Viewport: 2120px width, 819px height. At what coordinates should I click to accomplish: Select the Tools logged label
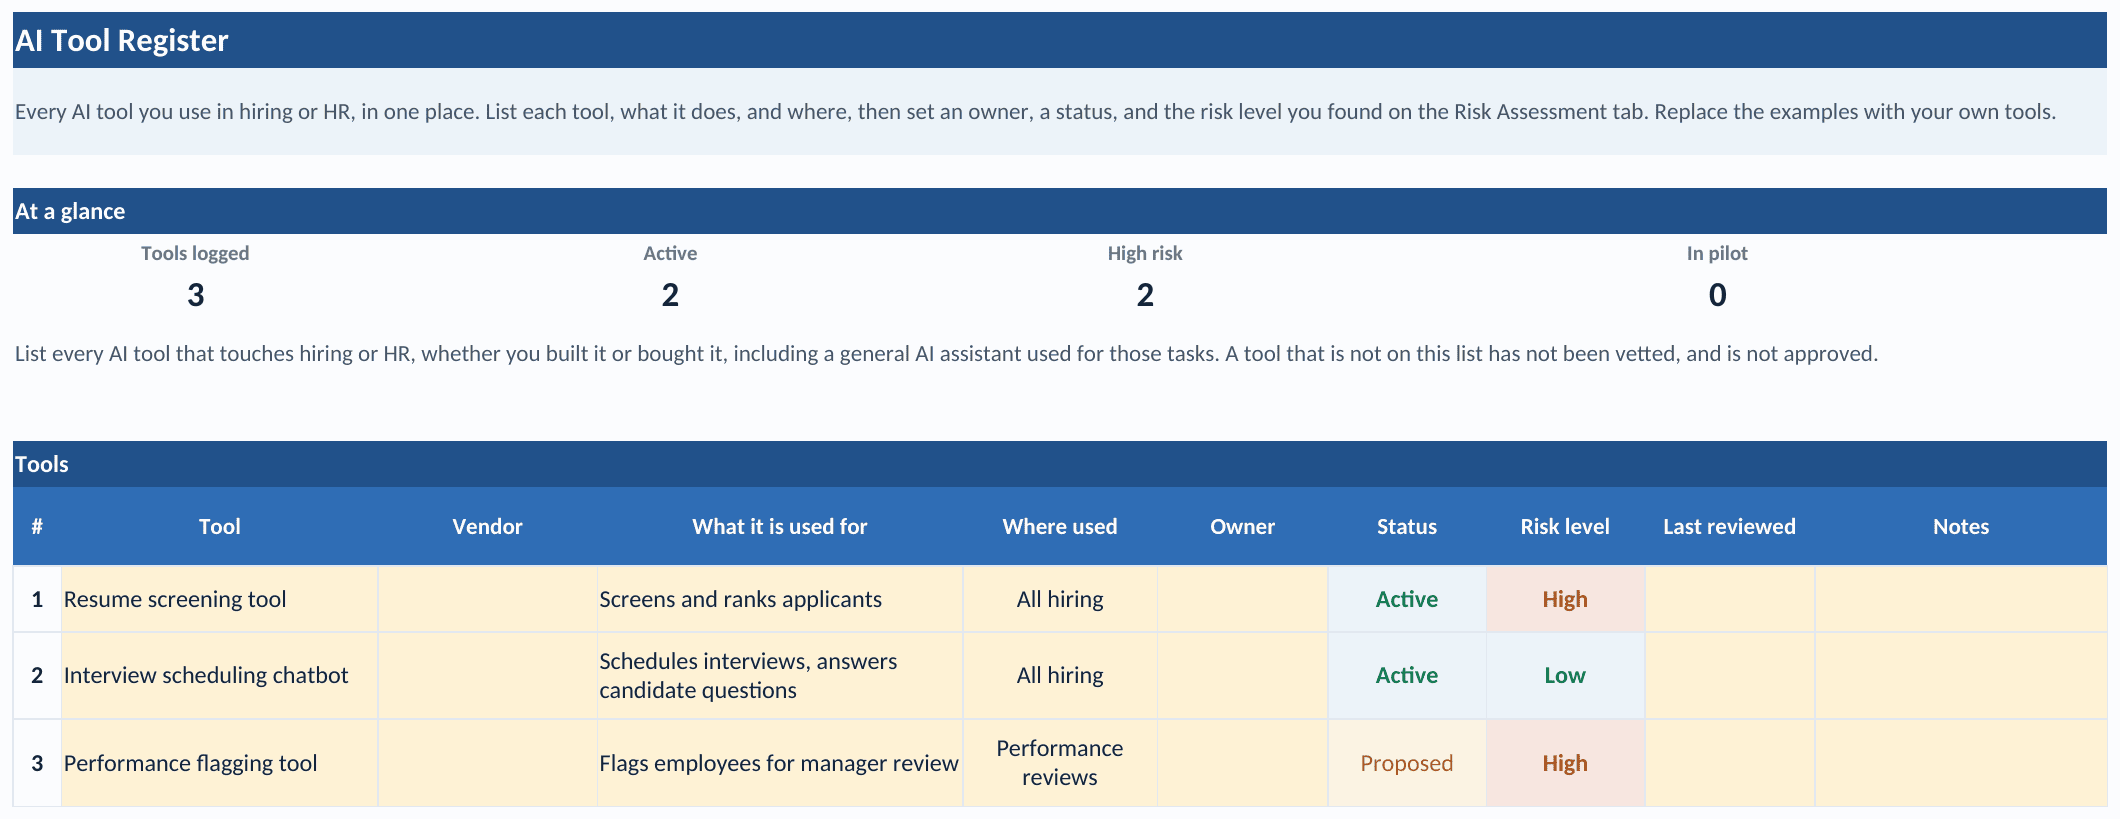[x=195, y=253]
